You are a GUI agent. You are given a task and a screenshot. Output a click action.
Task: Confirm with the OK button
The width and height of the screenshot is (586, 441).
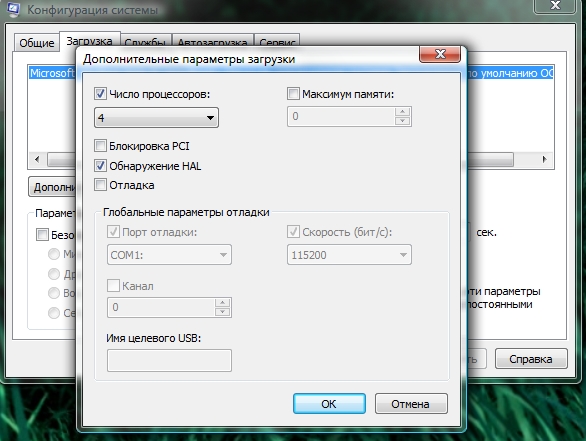[x=329, y=404]
